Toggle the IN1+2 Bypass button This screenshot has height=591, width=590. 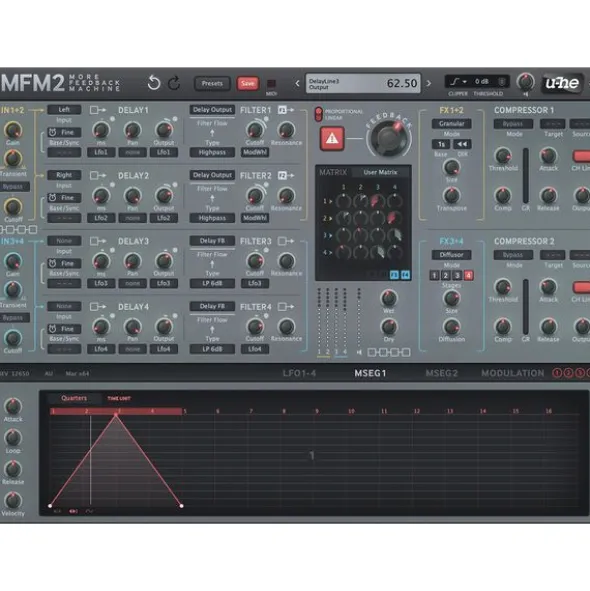click(x=14, y=187)
